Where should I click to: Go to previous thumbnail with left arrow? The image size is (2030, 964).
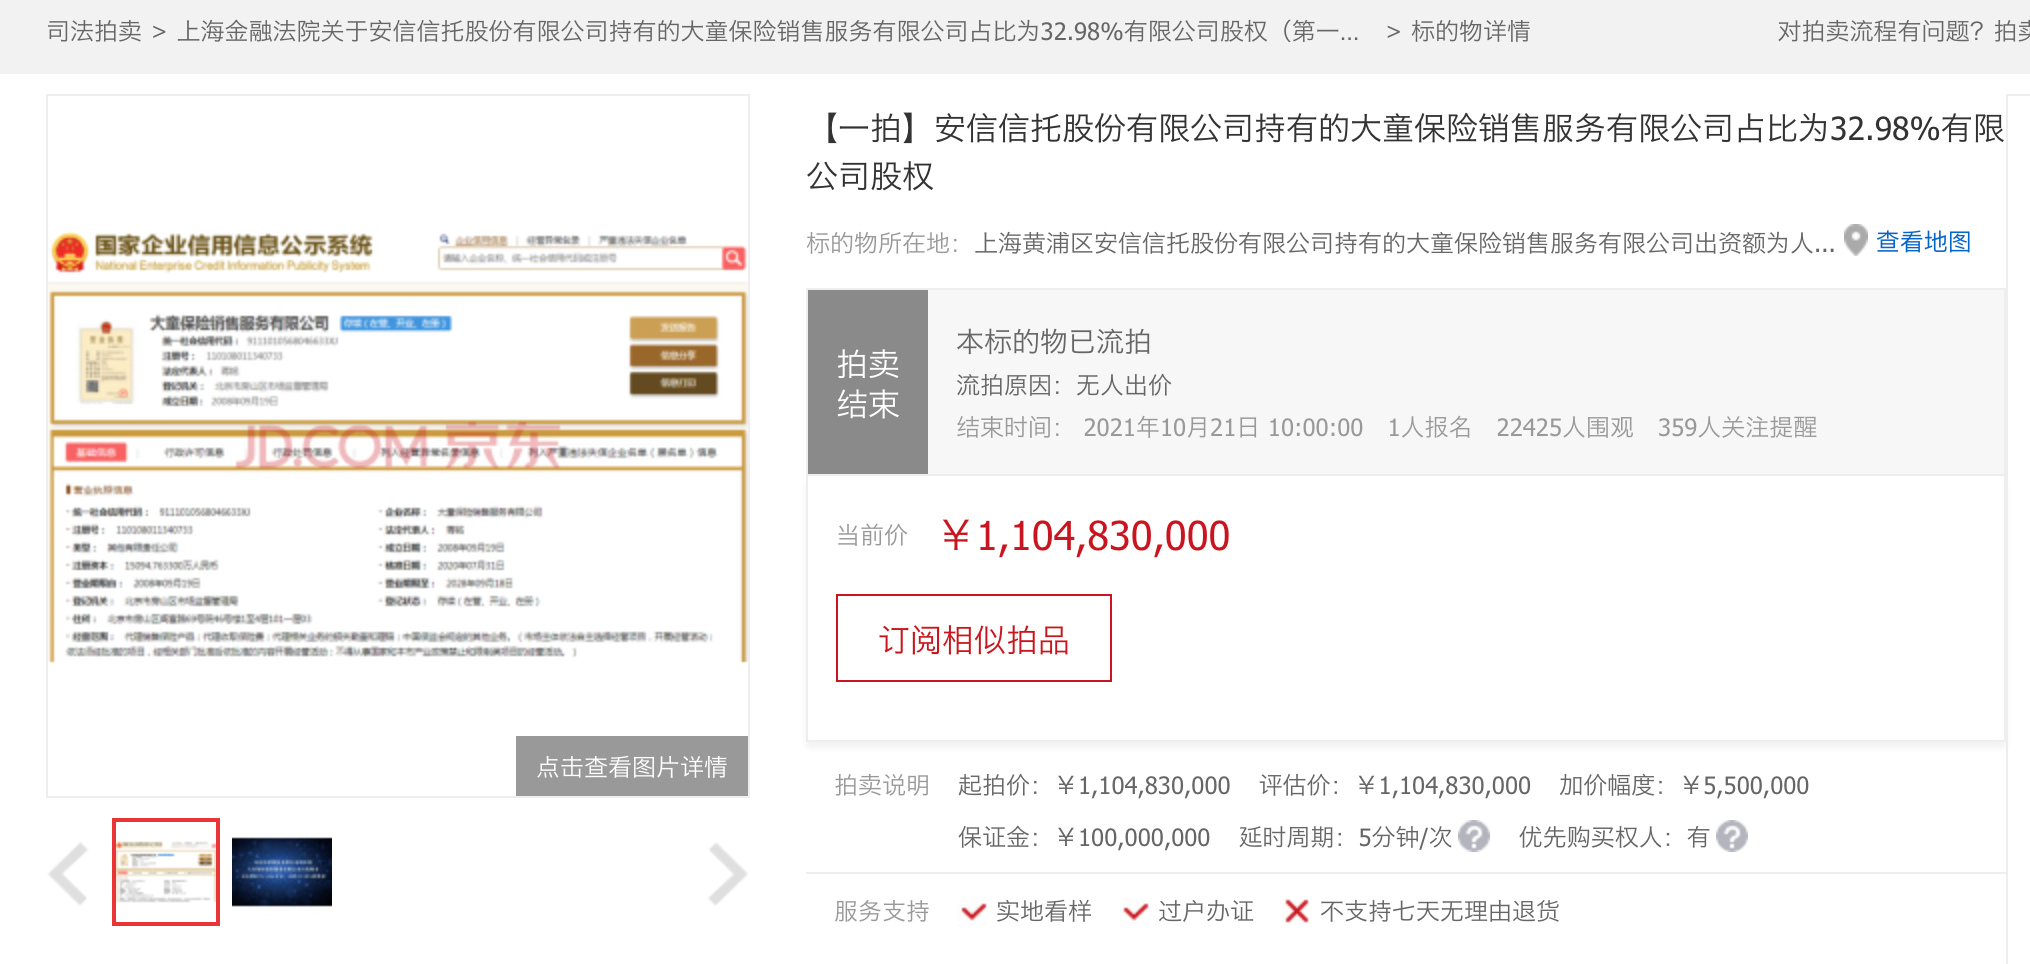click(x=69, y=874)
